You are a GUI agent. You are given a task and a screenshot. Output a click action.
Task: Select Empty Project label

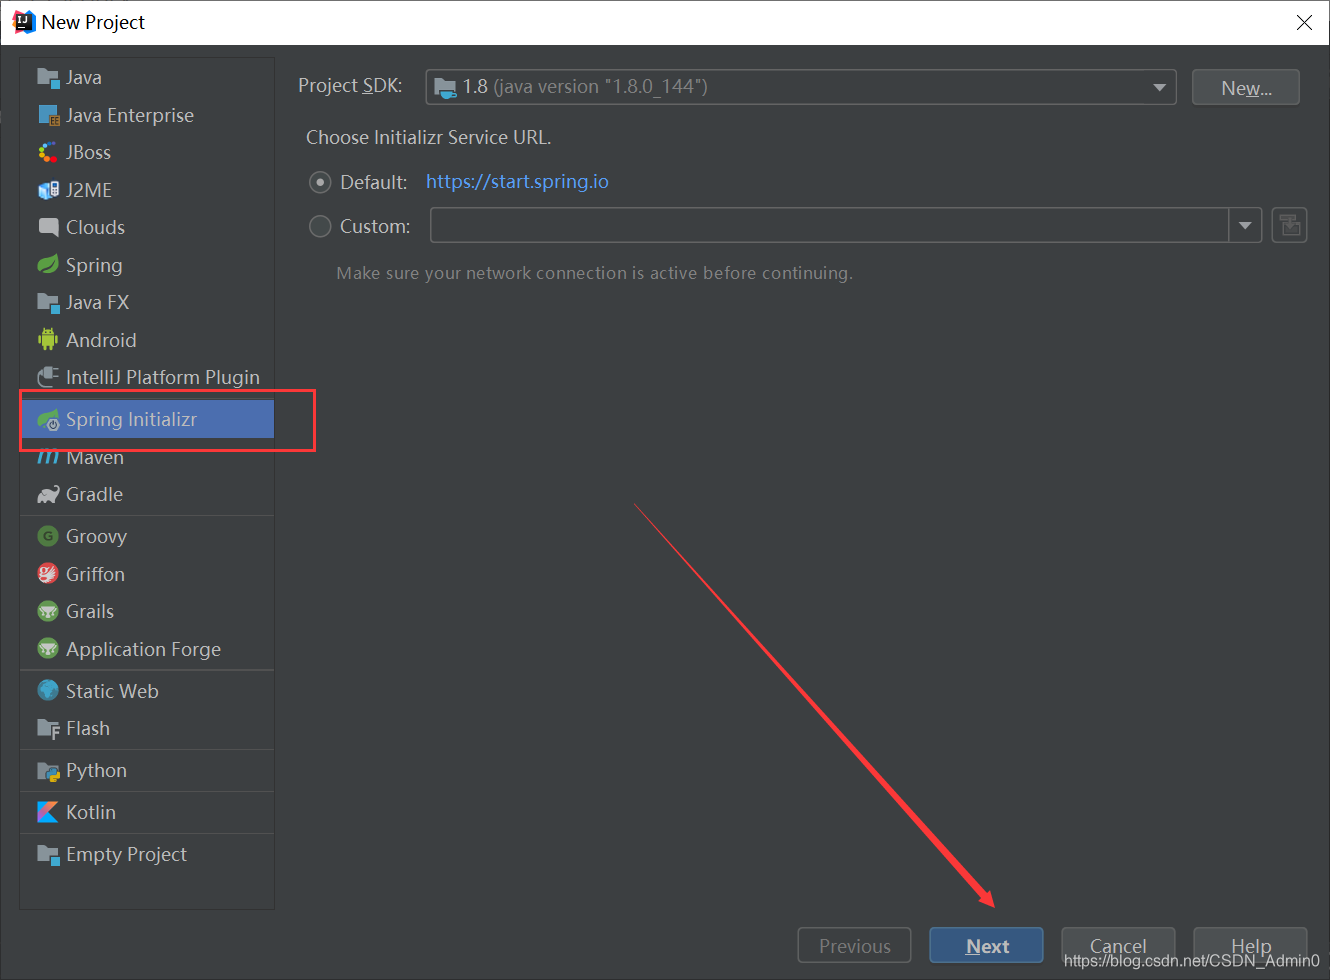(x=126, y=855)
